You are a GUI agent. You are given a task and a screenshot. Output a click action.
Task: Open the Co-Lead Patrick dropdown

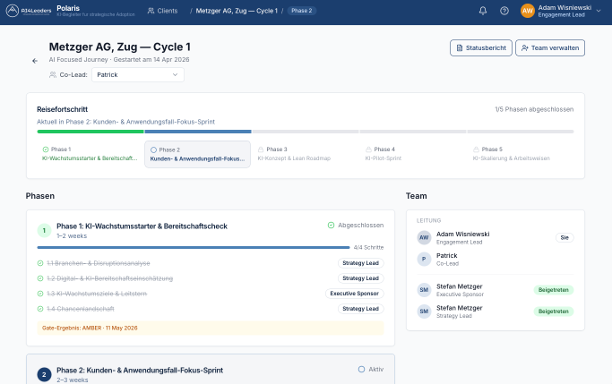(x=138, y=75)
